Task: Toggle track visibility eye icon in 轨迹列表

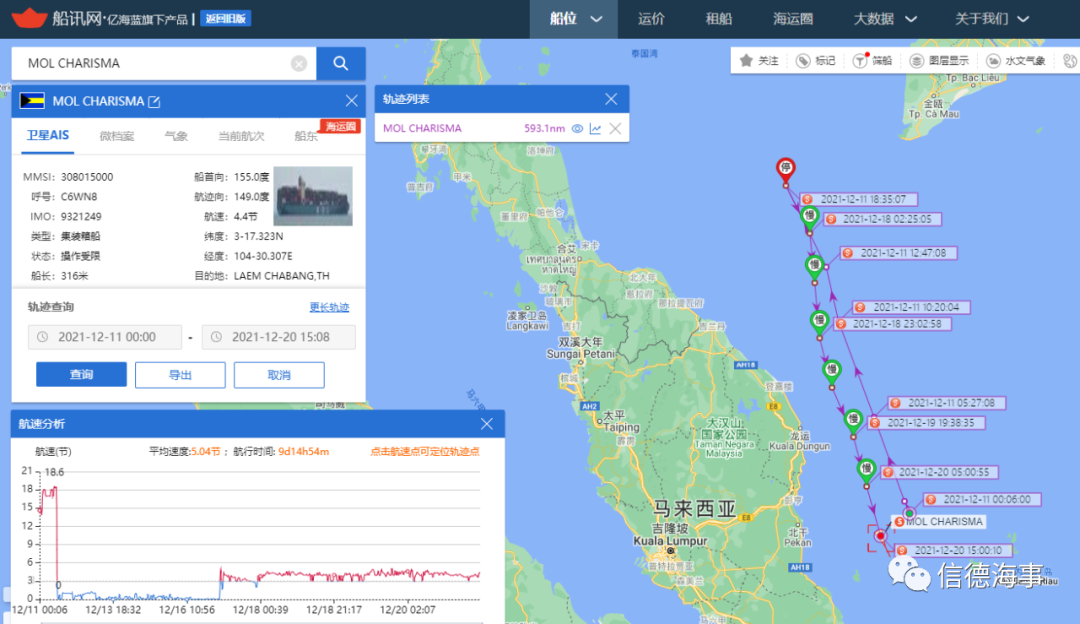Action: (x=576, y=128)
